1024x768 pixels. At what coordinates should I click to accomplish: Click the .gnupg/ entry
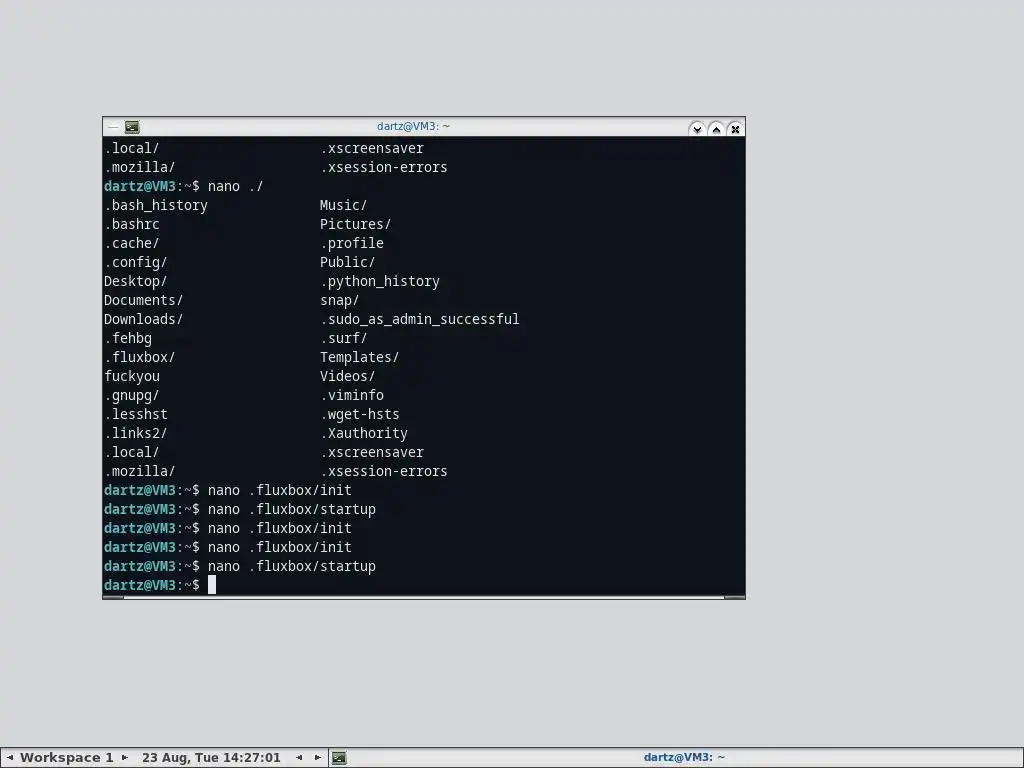coord(132,395)
